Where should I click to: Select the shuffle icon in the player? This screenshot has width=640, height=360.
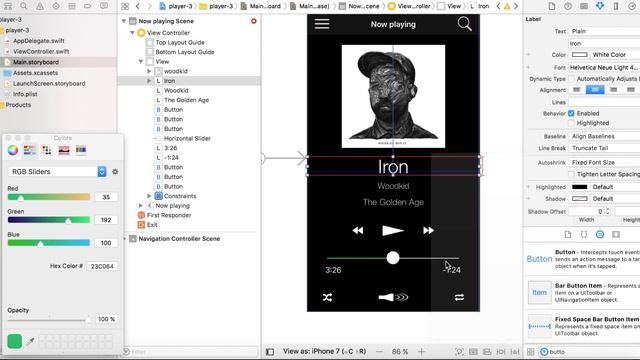click(x=327, y=297)
